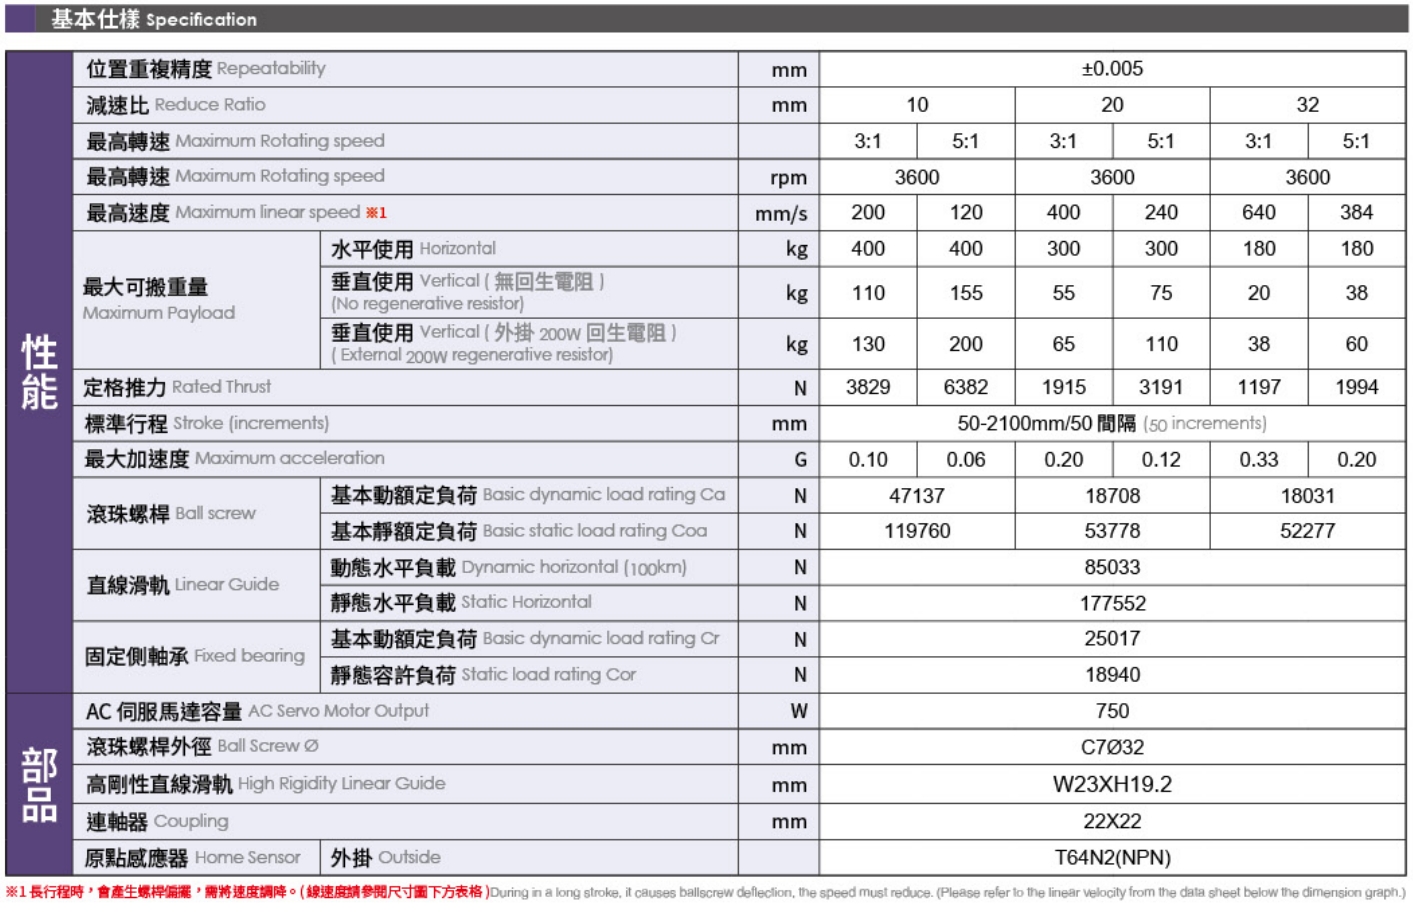
Task: Click the Vertical payload 155 cell
Action: click(966, 292)
